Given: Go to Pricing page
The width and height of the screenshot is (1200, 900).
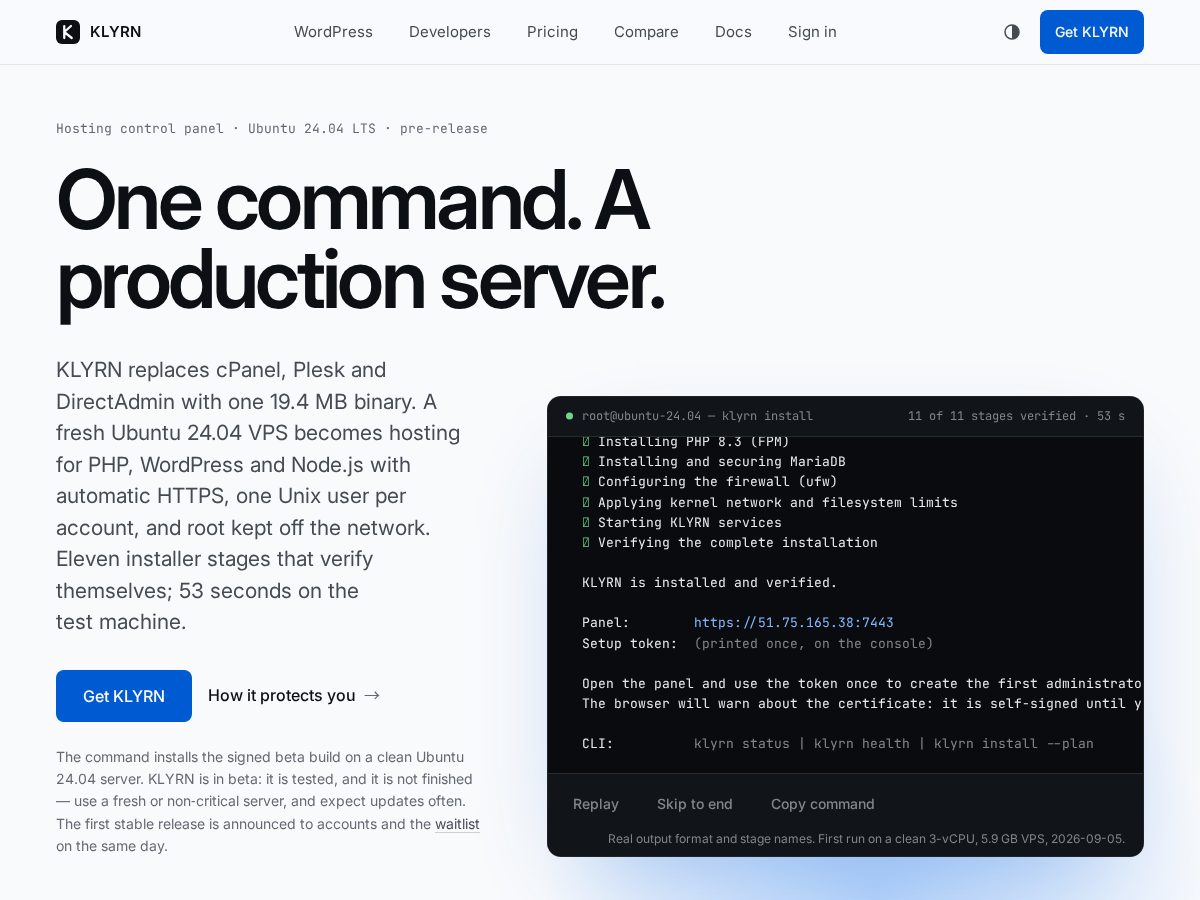Looking at the screenshot, I should point(552,32).
